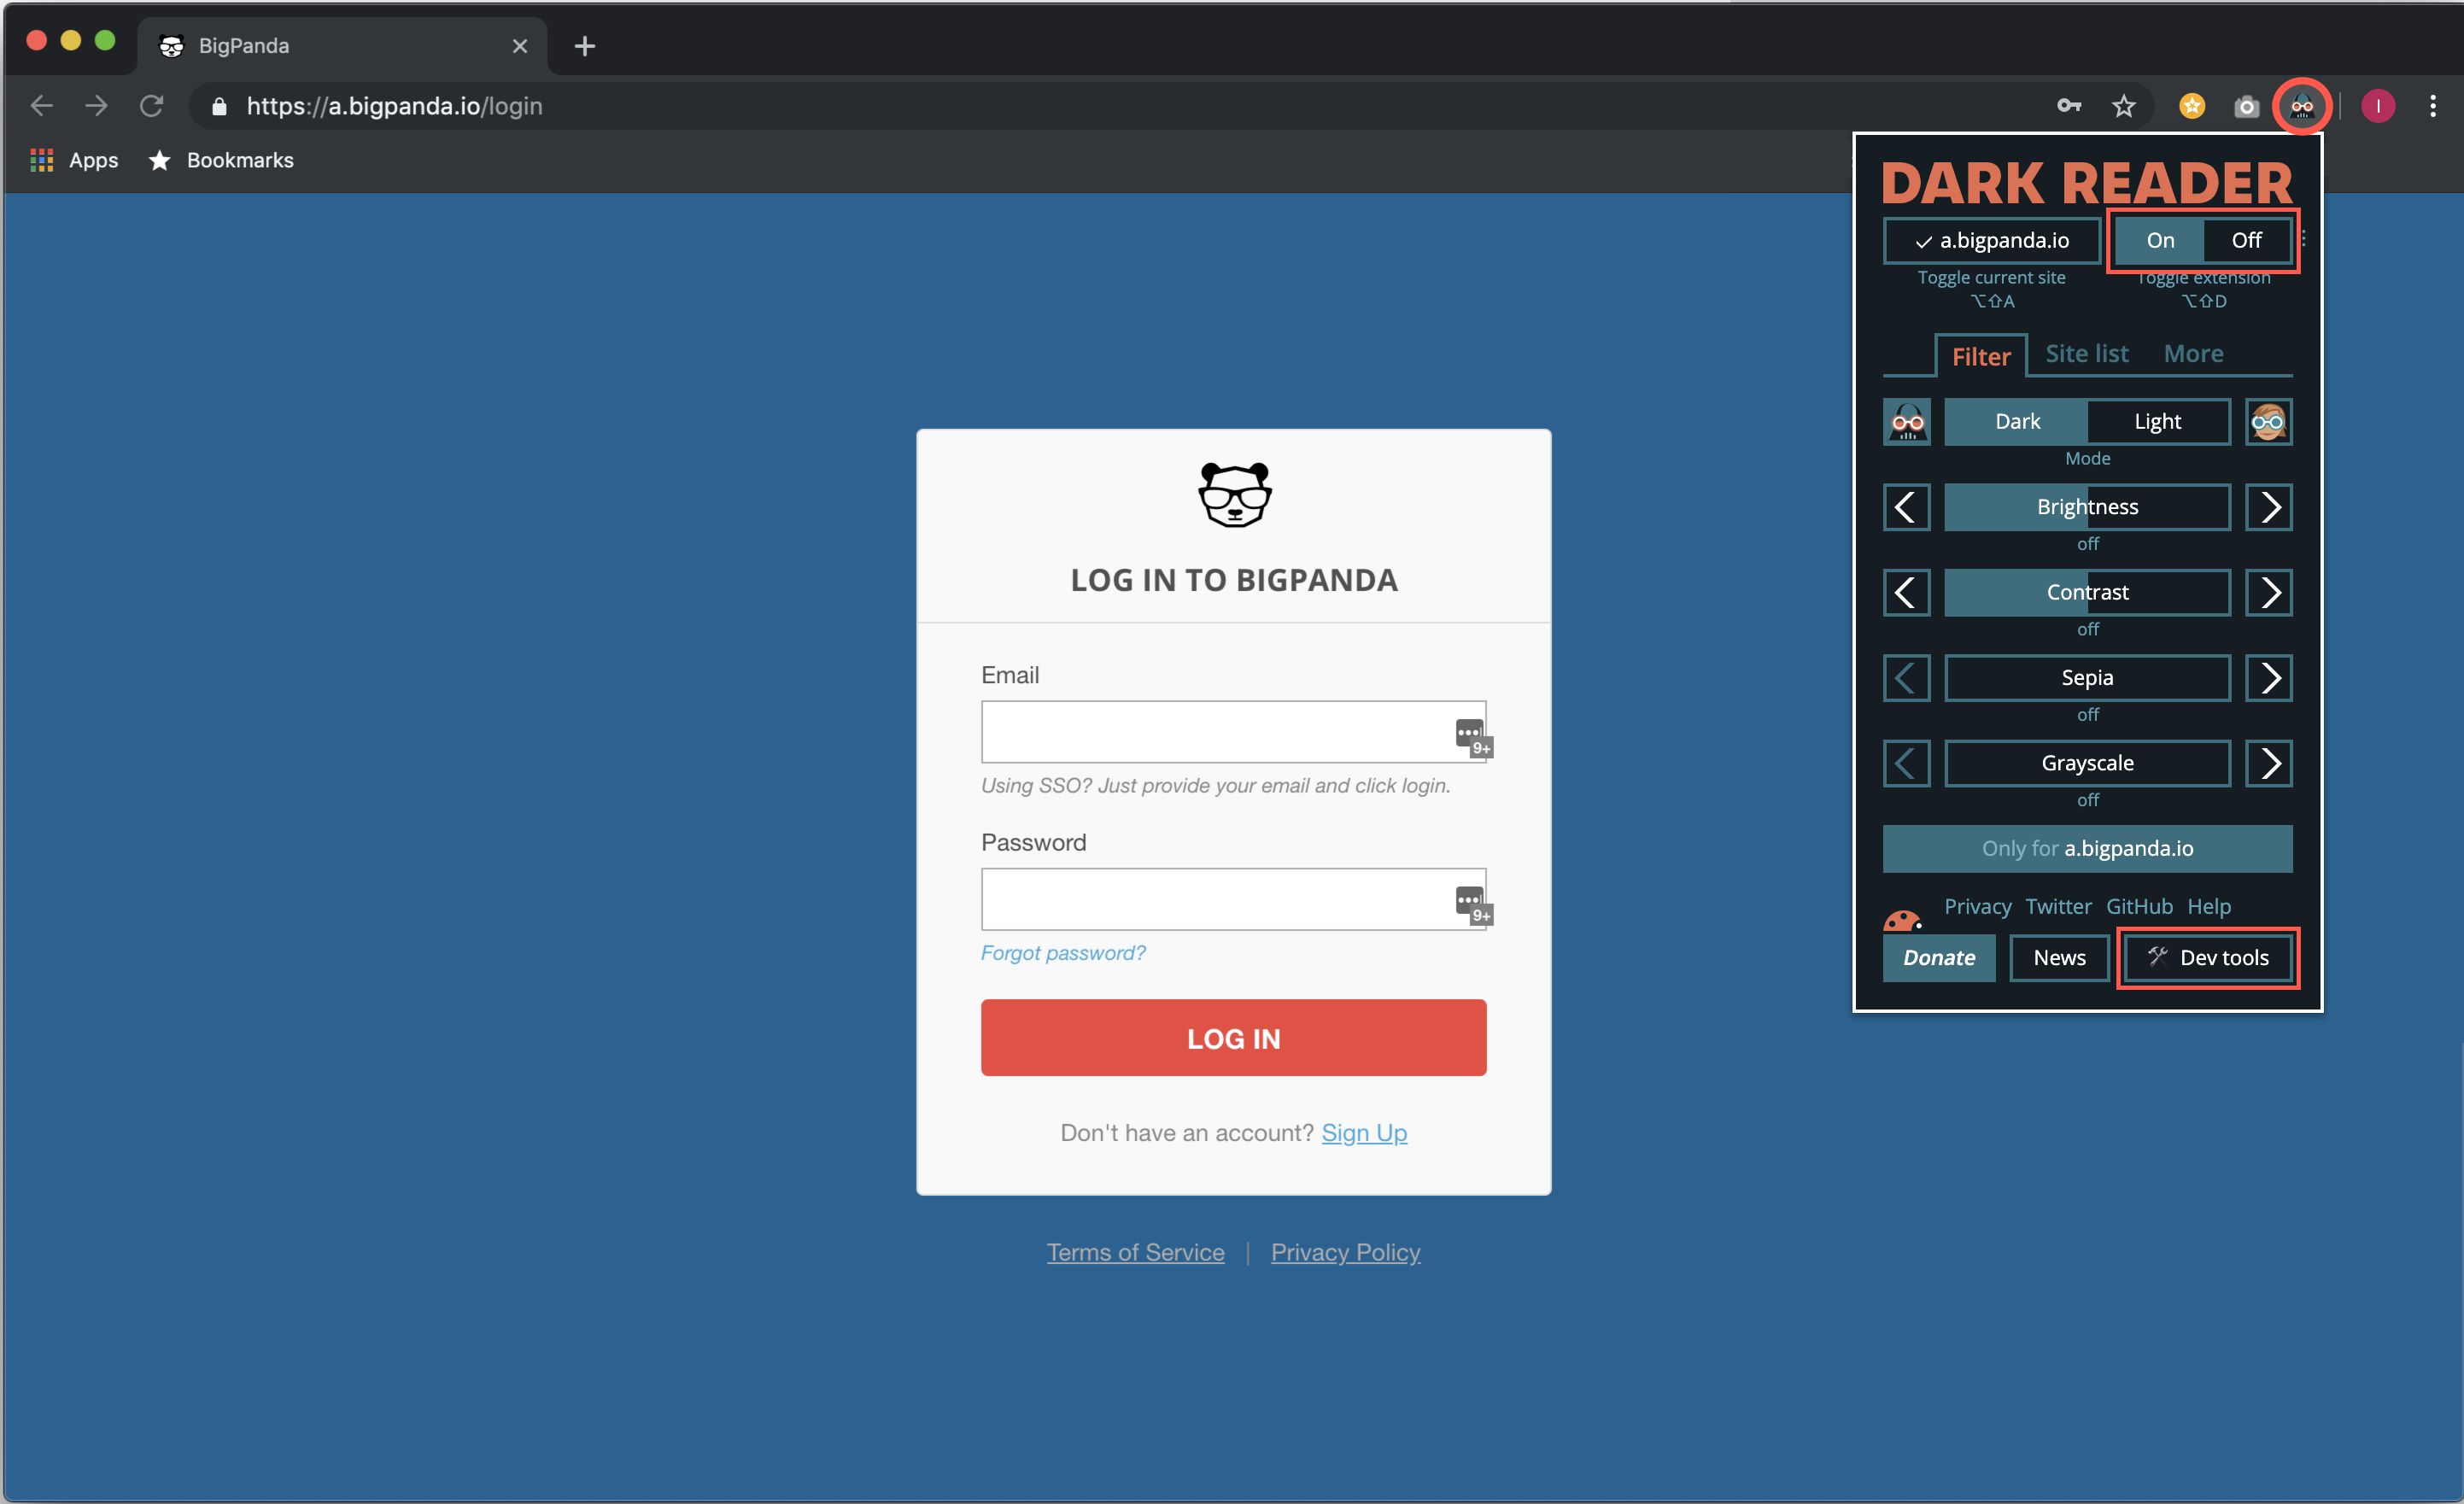This screenshot has height=1504, width=2464.
Task: Increase Sepia with right arrow
Action: click(2268, 678)
